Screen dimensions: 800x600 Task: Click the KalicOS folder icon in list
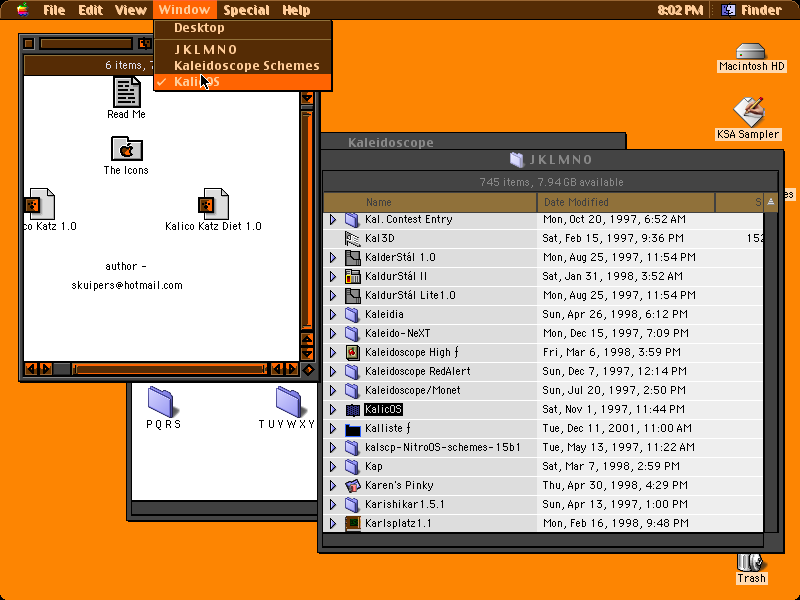click(352, 409)
